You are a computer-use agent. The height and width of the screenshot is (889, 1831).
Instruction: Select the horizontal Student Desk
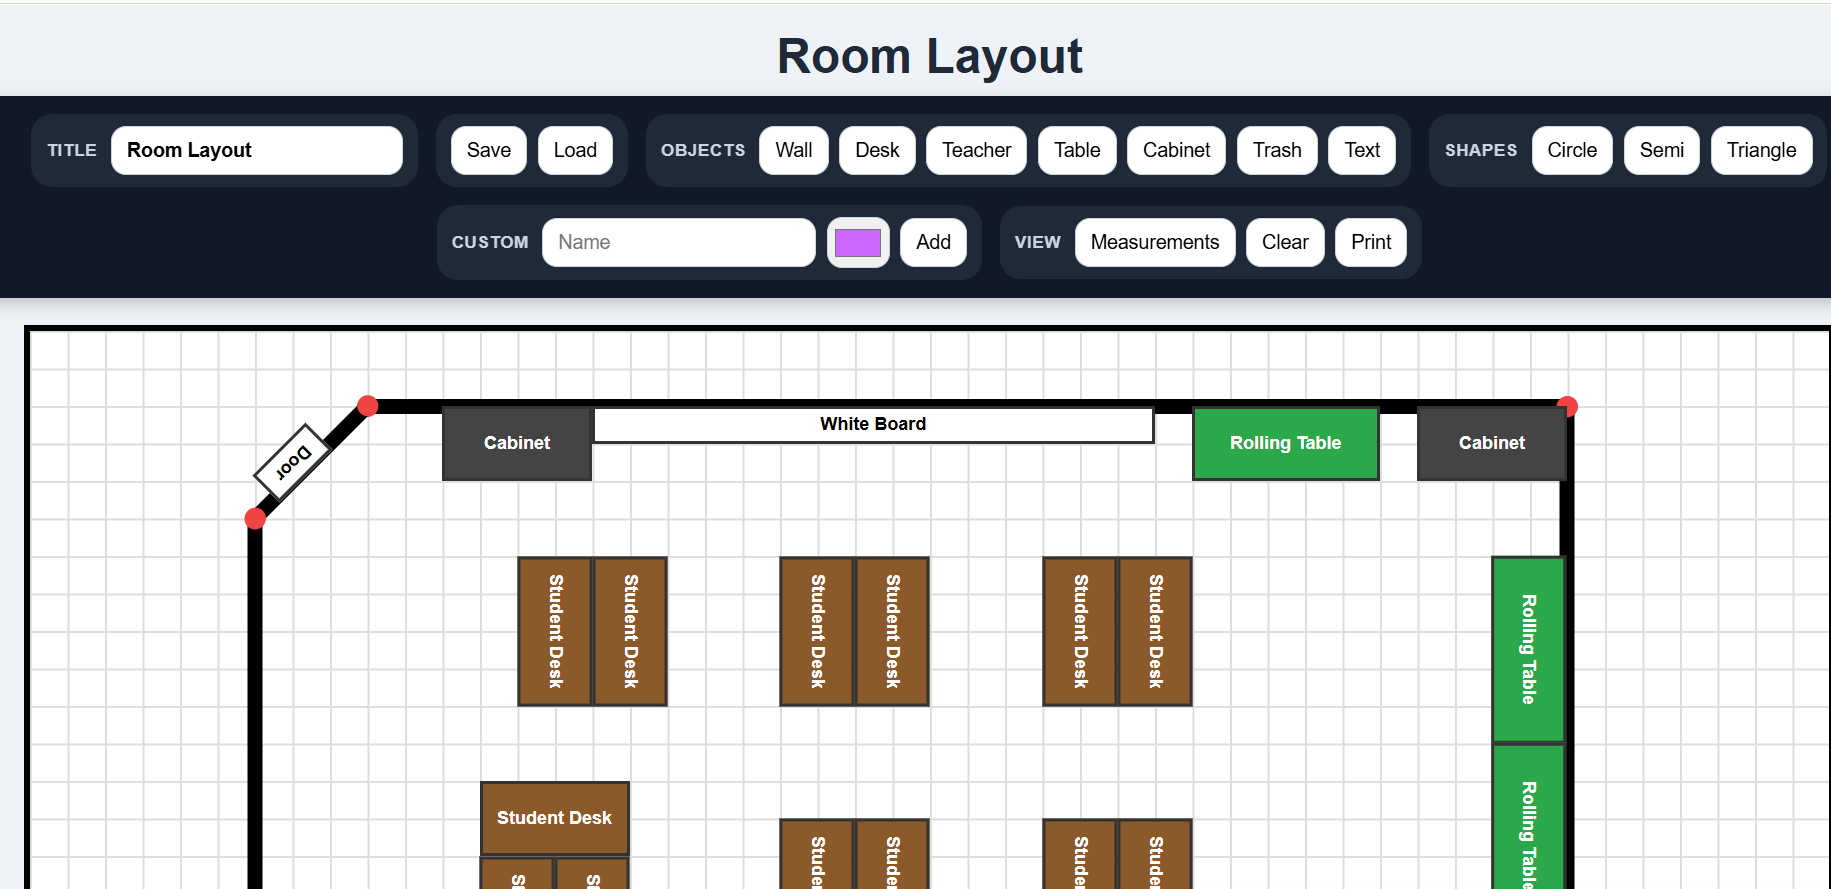[554, 818]
